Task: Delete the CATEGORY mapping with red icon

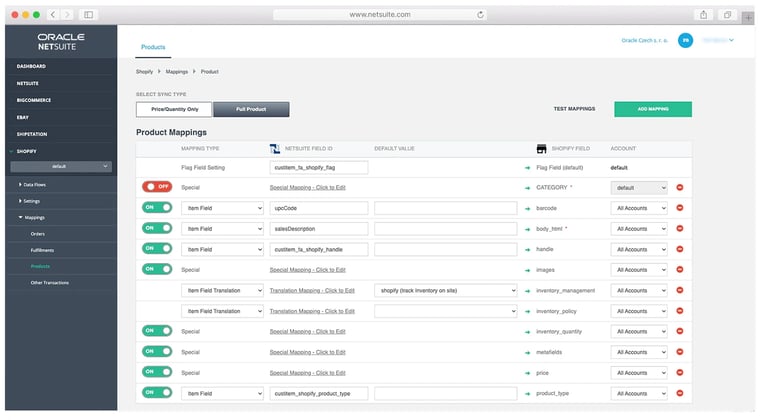Action: (x=680, y=187)
